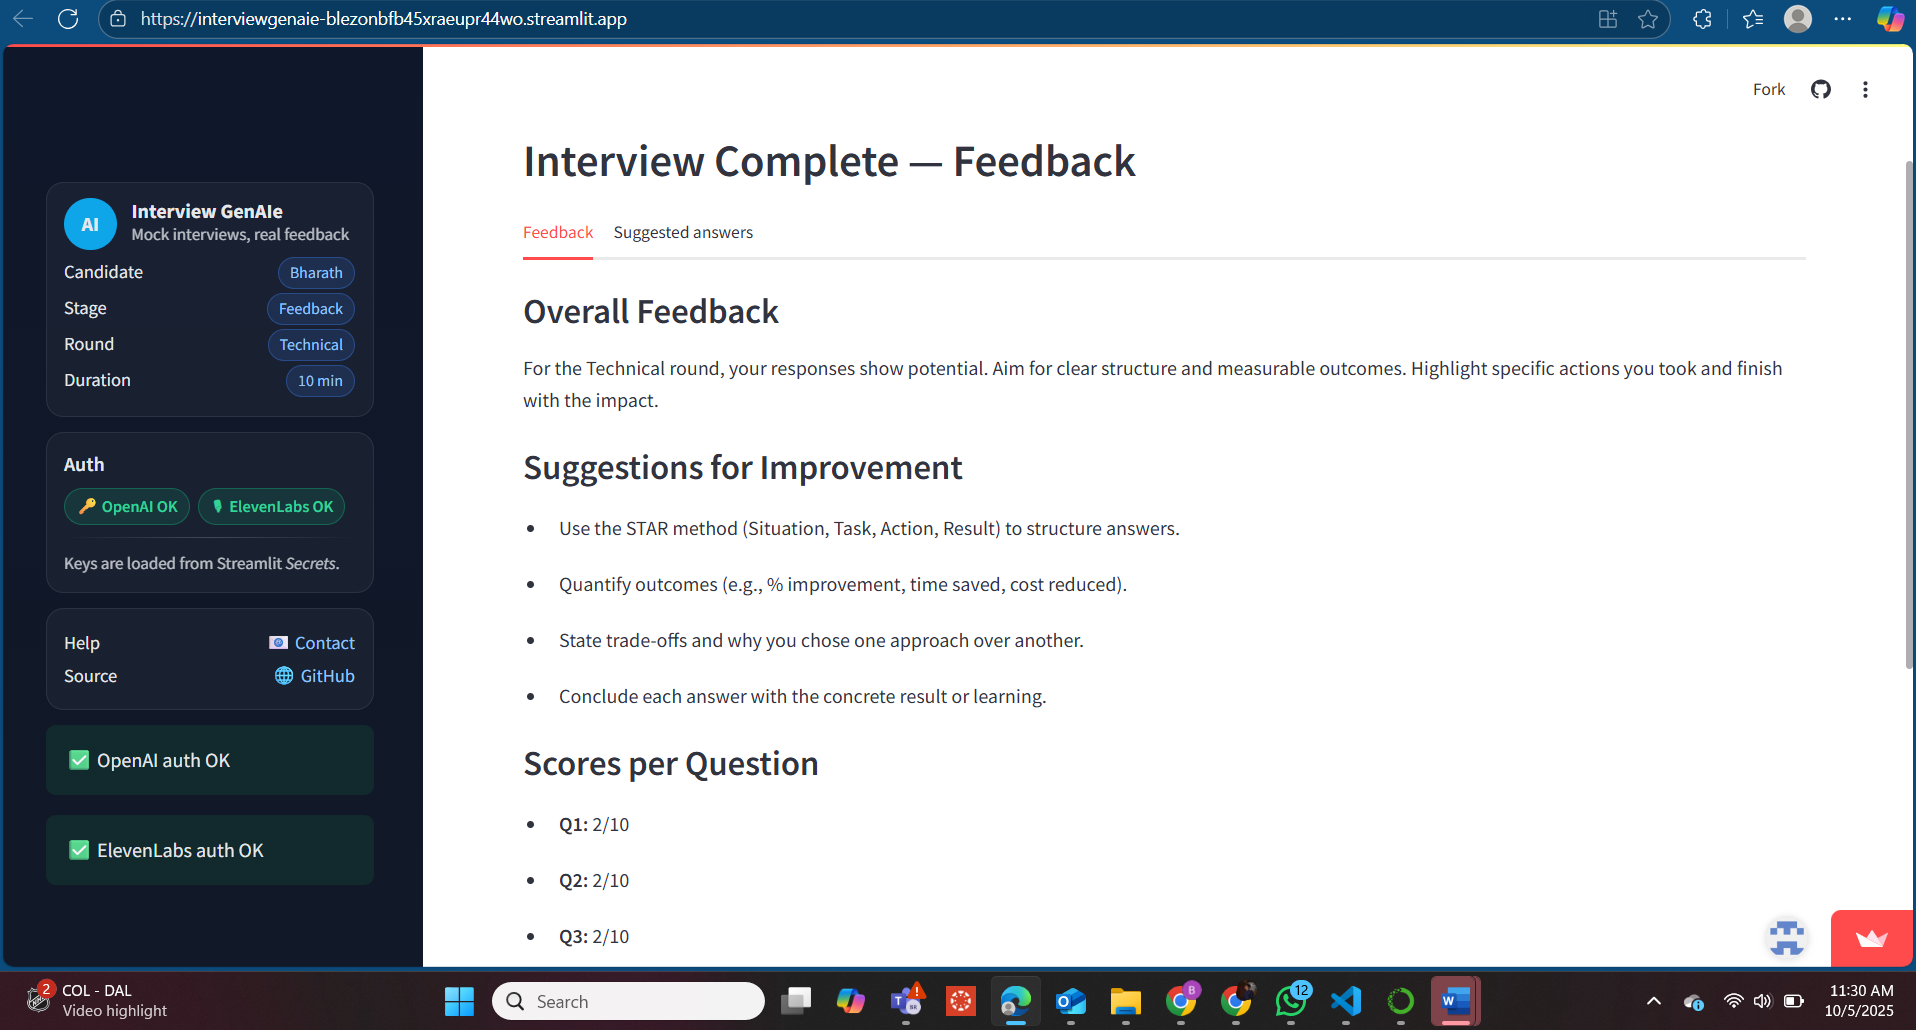
Task: Open Edge settings and more menu
Action: tap(1843, 19)
